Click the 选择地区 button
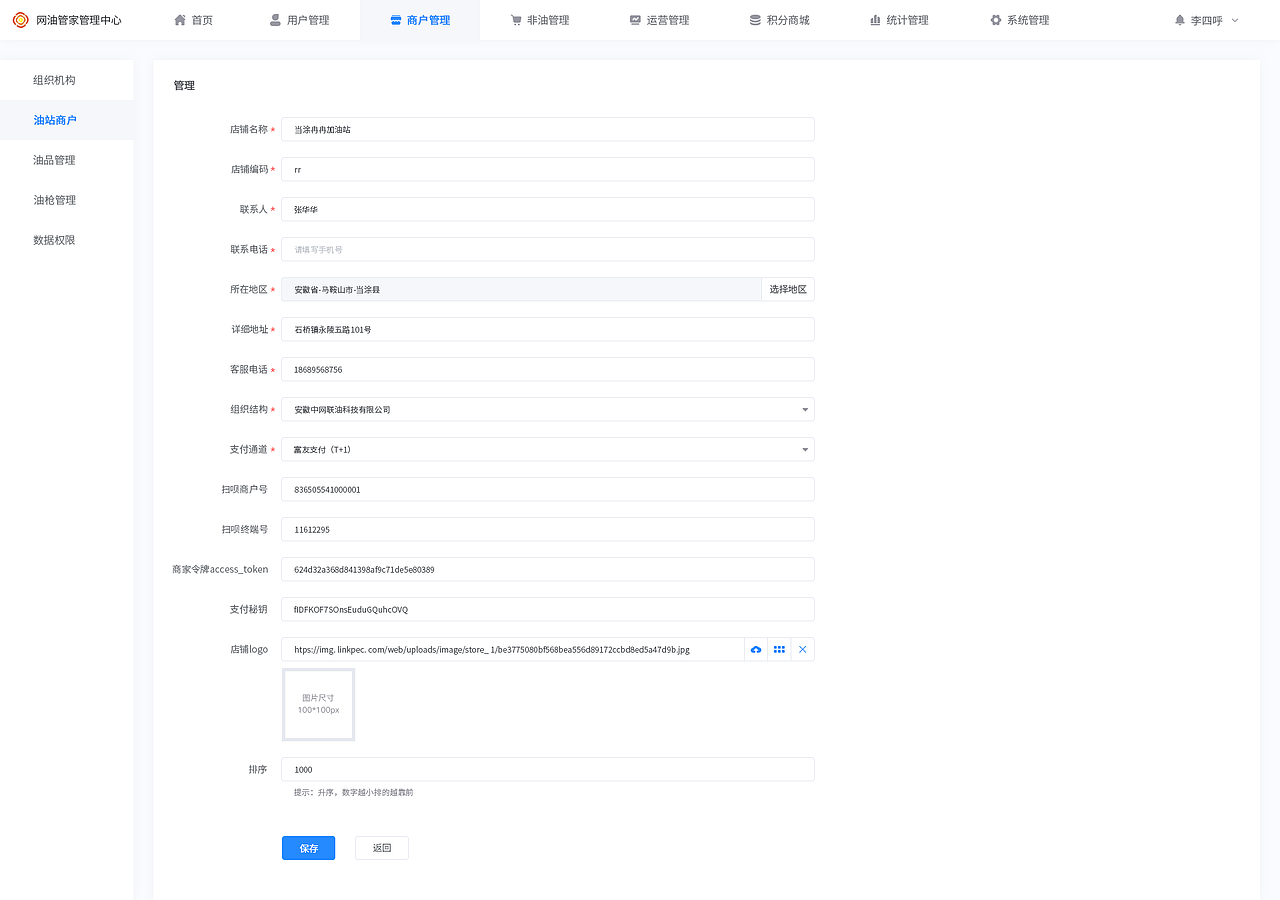Viewport: 1280px width, 900px height. (788, 289)
